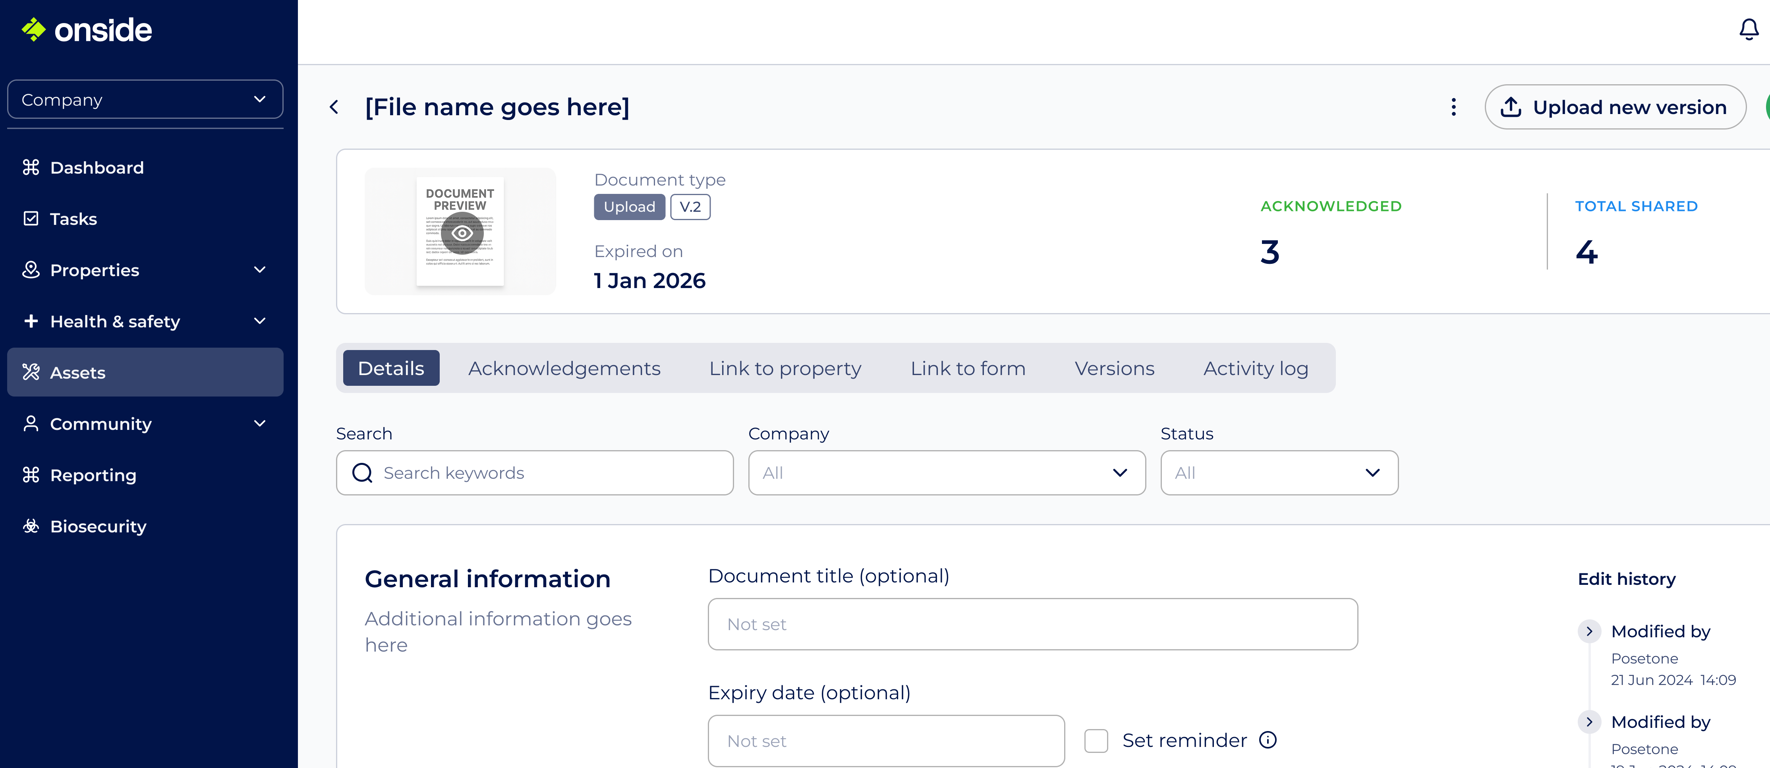This screenshot has width=1770, height=768.
Task: Click the Set reminder info icon
Action: click(1268, 740)
